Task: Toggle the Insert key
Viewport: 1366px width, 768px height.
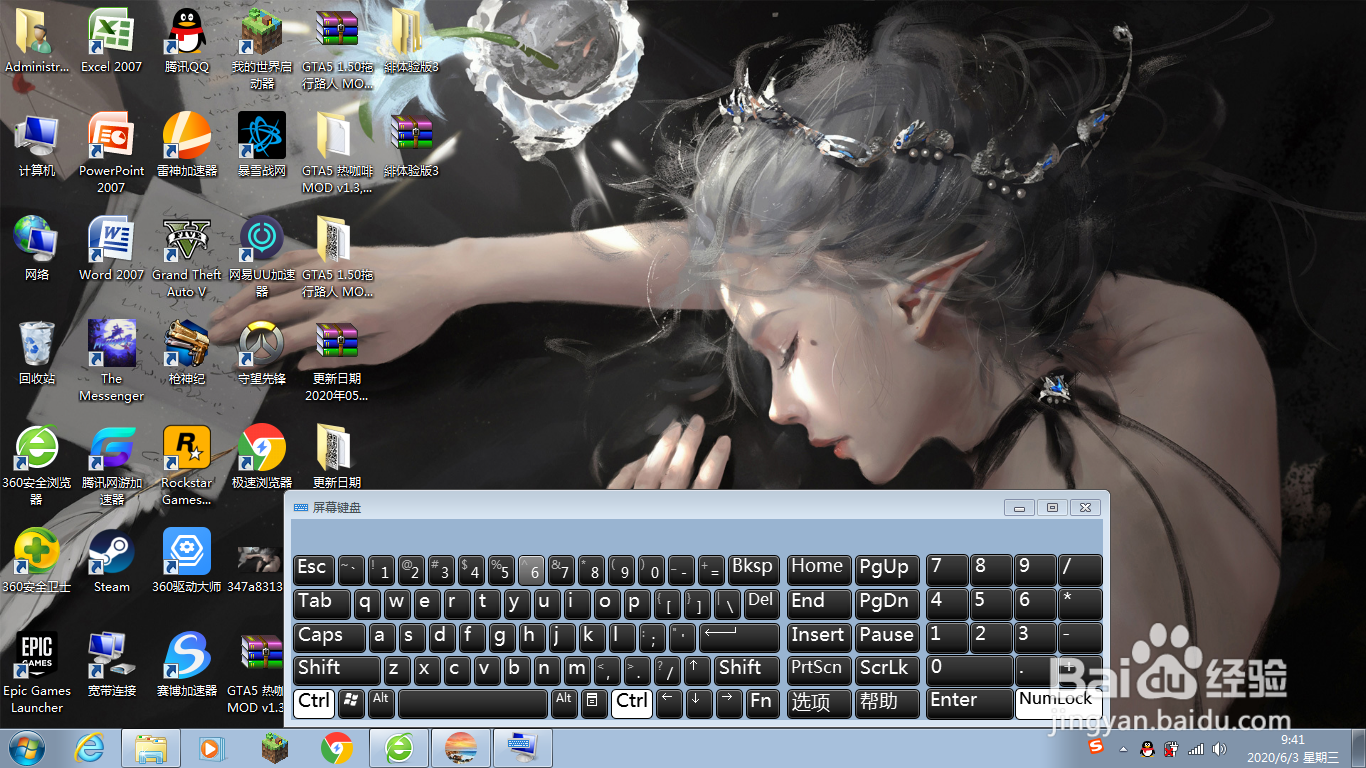Action: [x=819, y=636]
